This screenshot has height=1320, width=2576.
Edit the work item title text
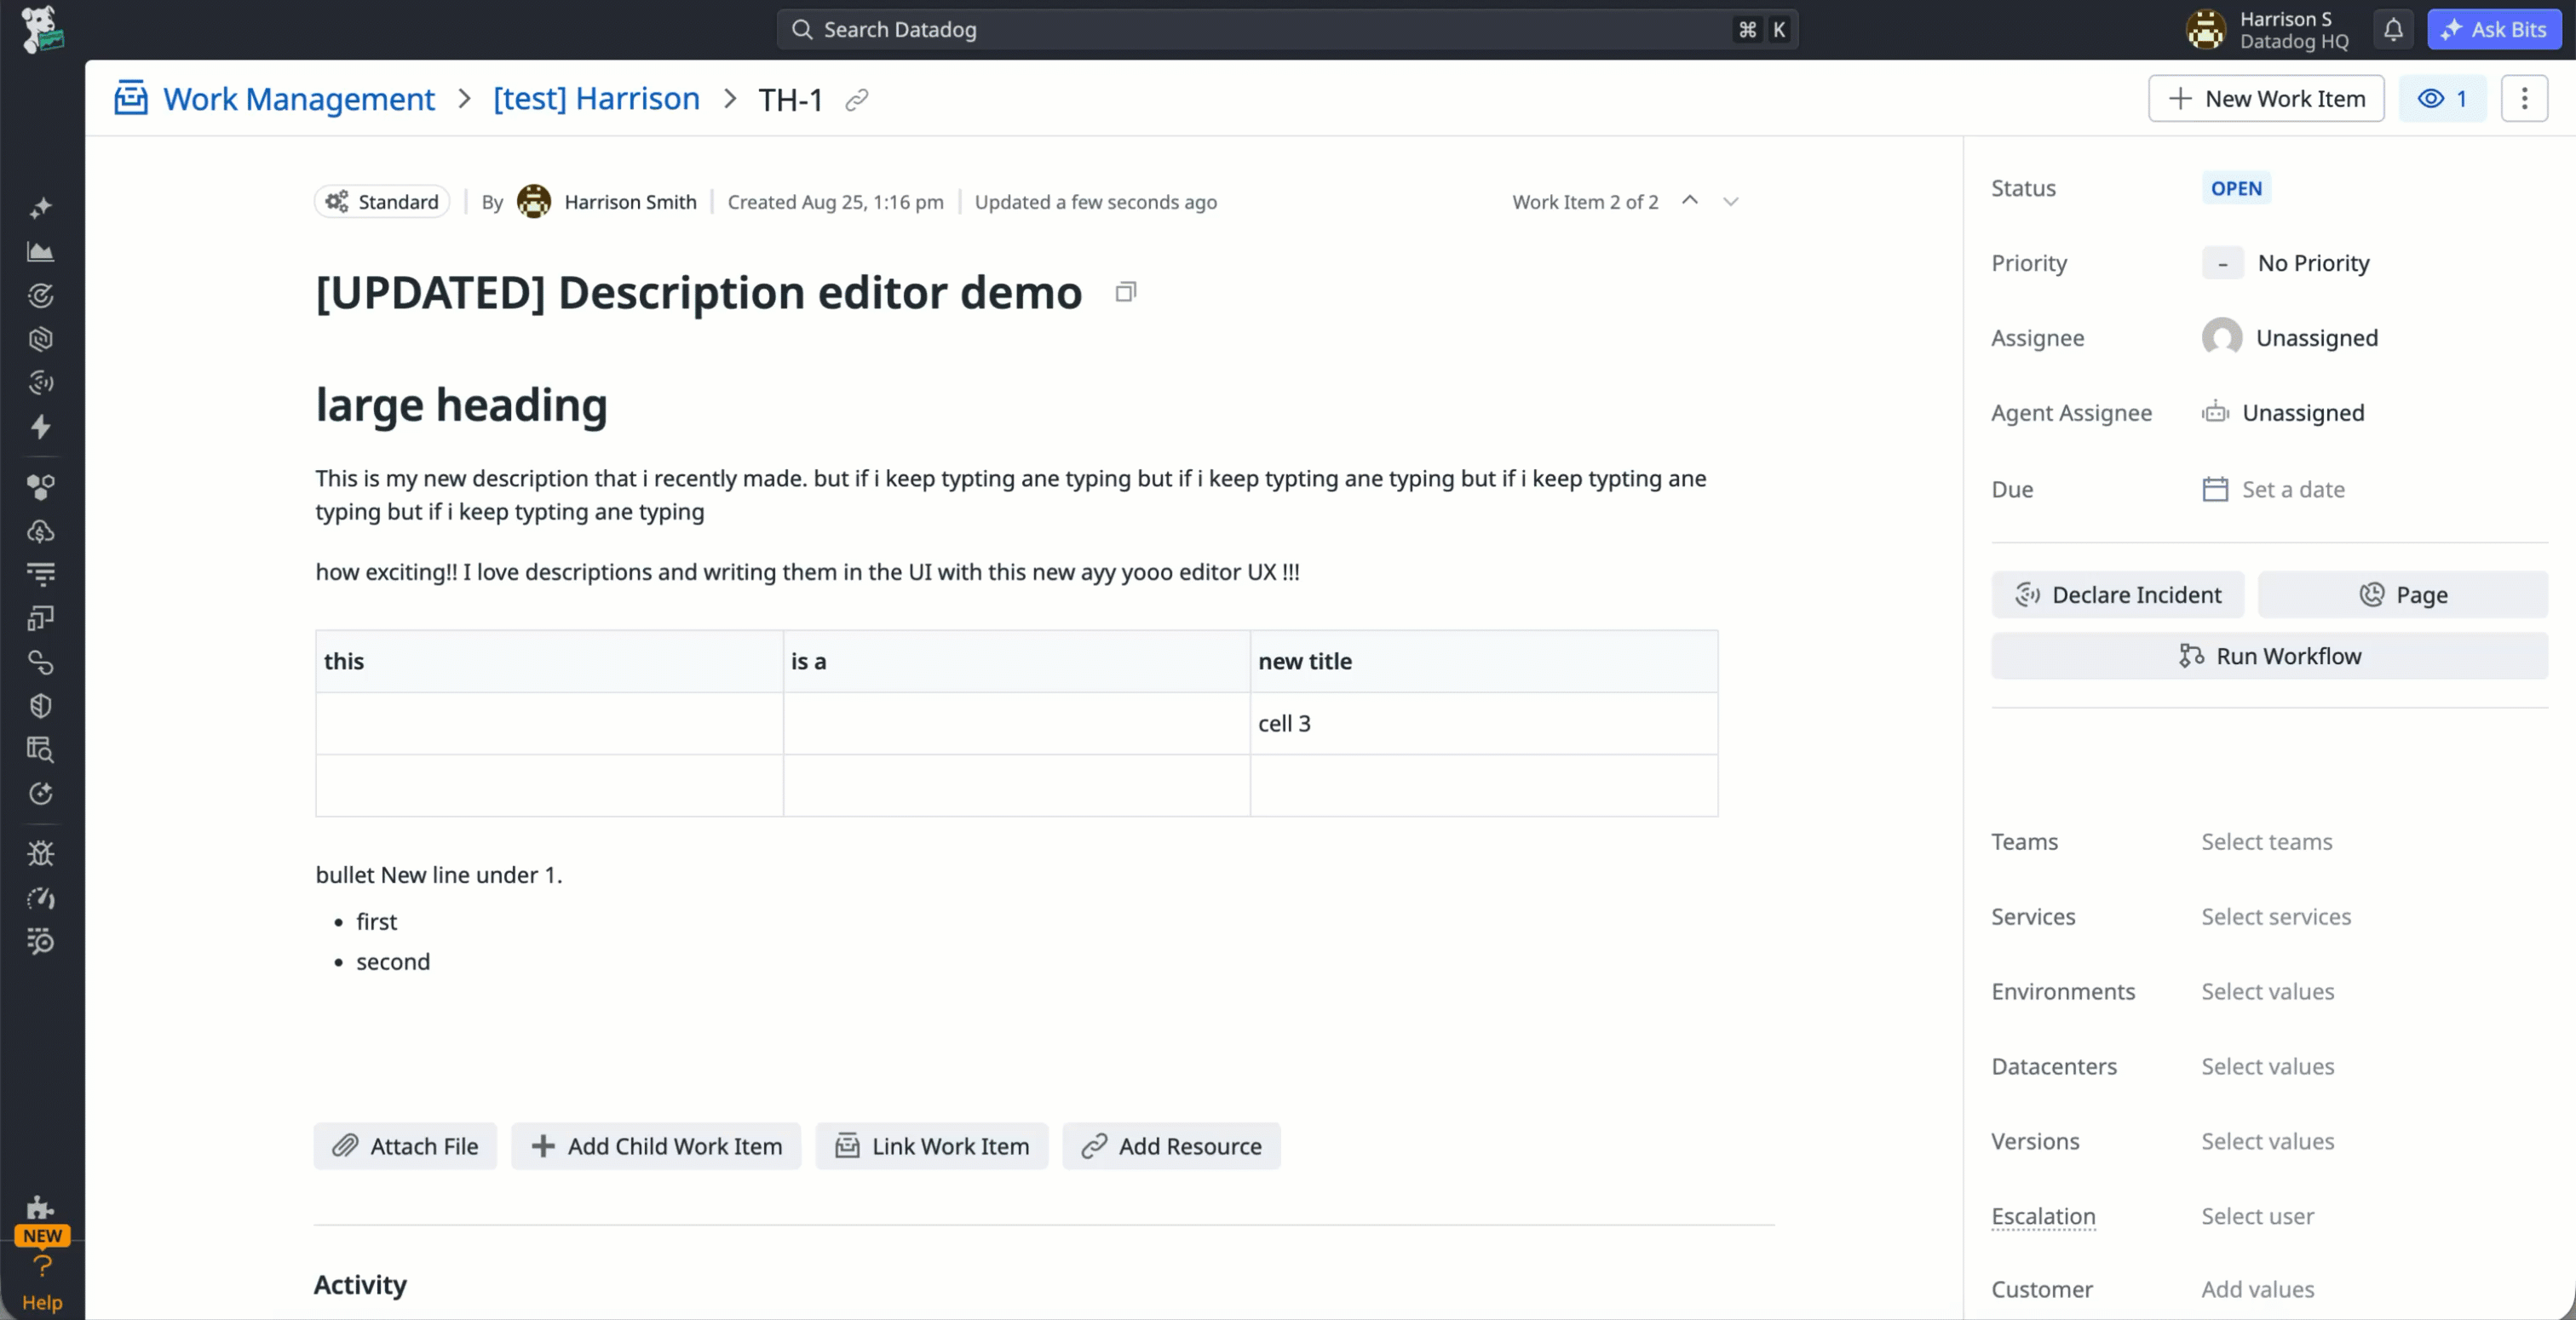[699, 292]
